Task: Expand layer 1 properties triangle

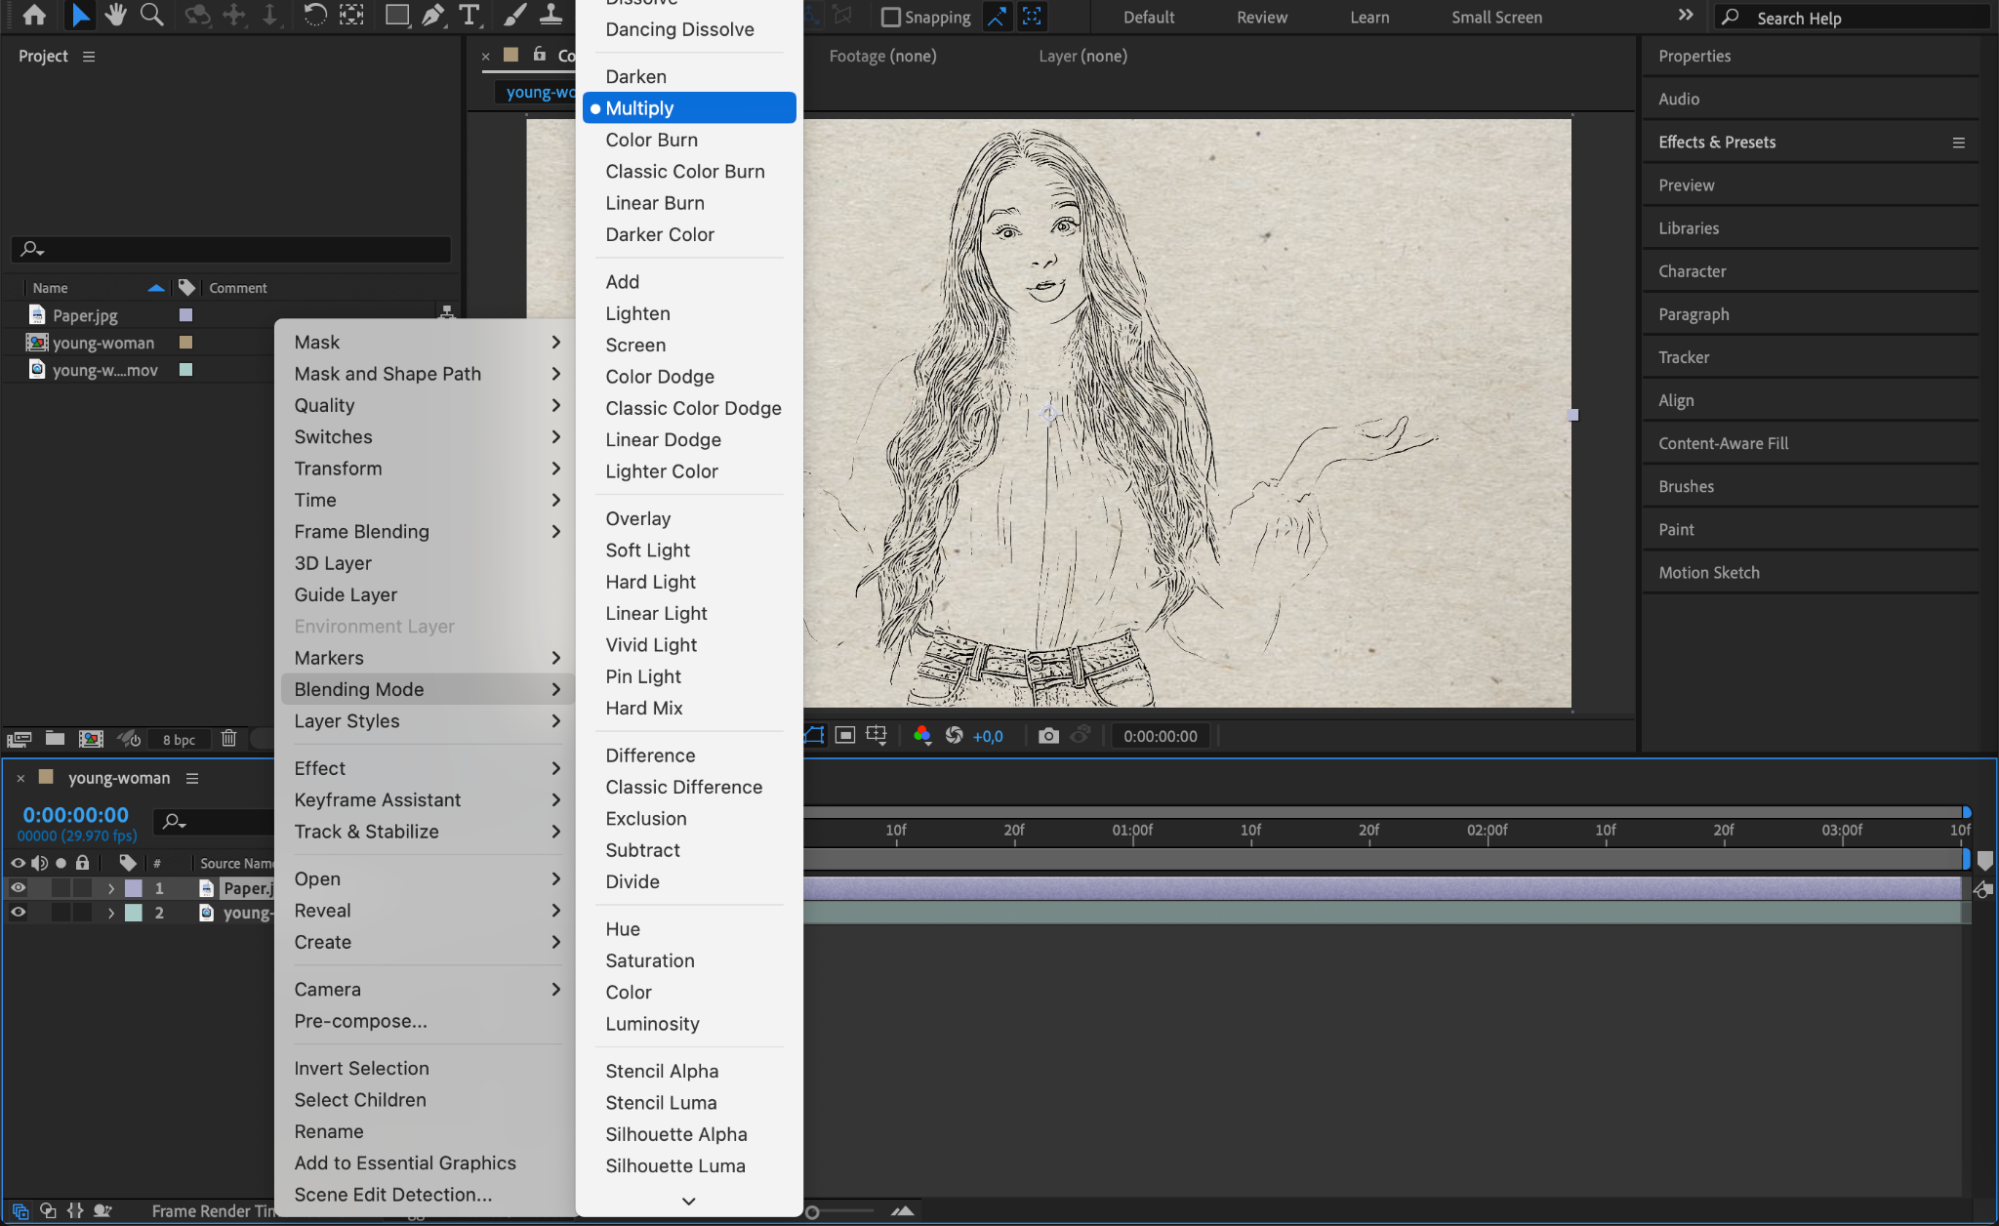Action: click(x=111, y=888)
